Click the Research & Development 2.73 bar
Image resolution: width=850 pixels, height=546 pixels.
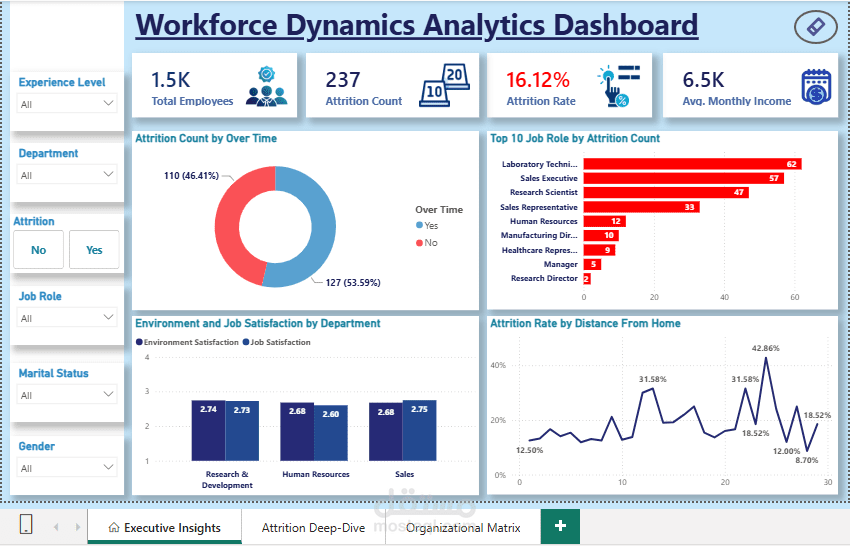242,431
